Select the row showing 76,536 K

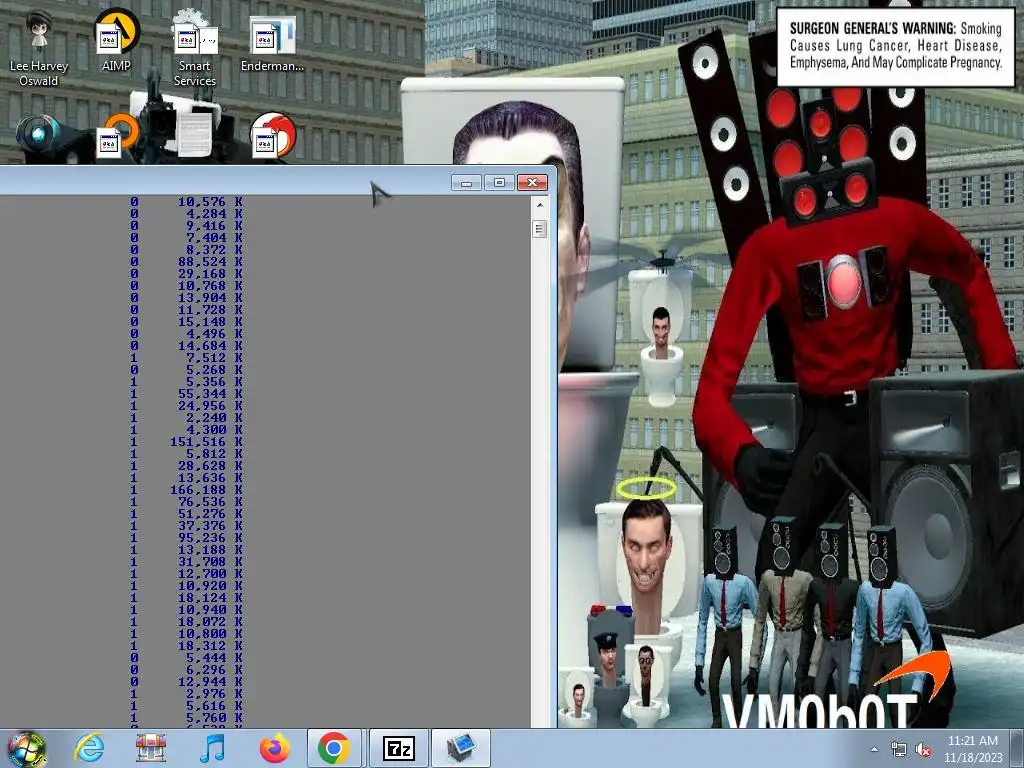point(186,502)
